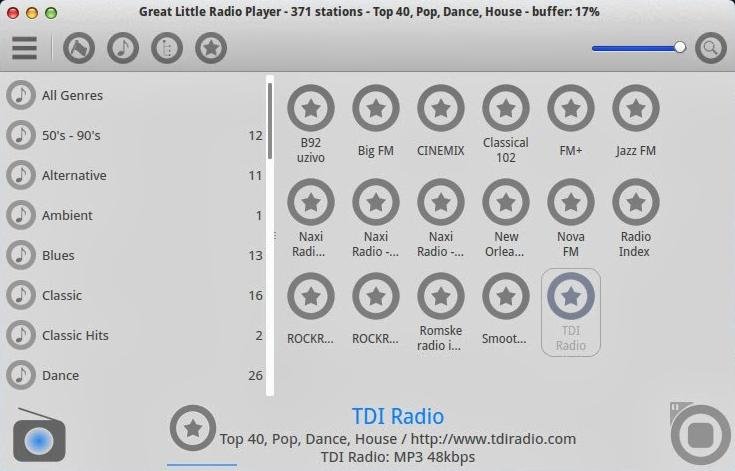This screenshot has width=735, height=471.
Task: Toggle favorite star for the playing station
Action: (193, 428)
